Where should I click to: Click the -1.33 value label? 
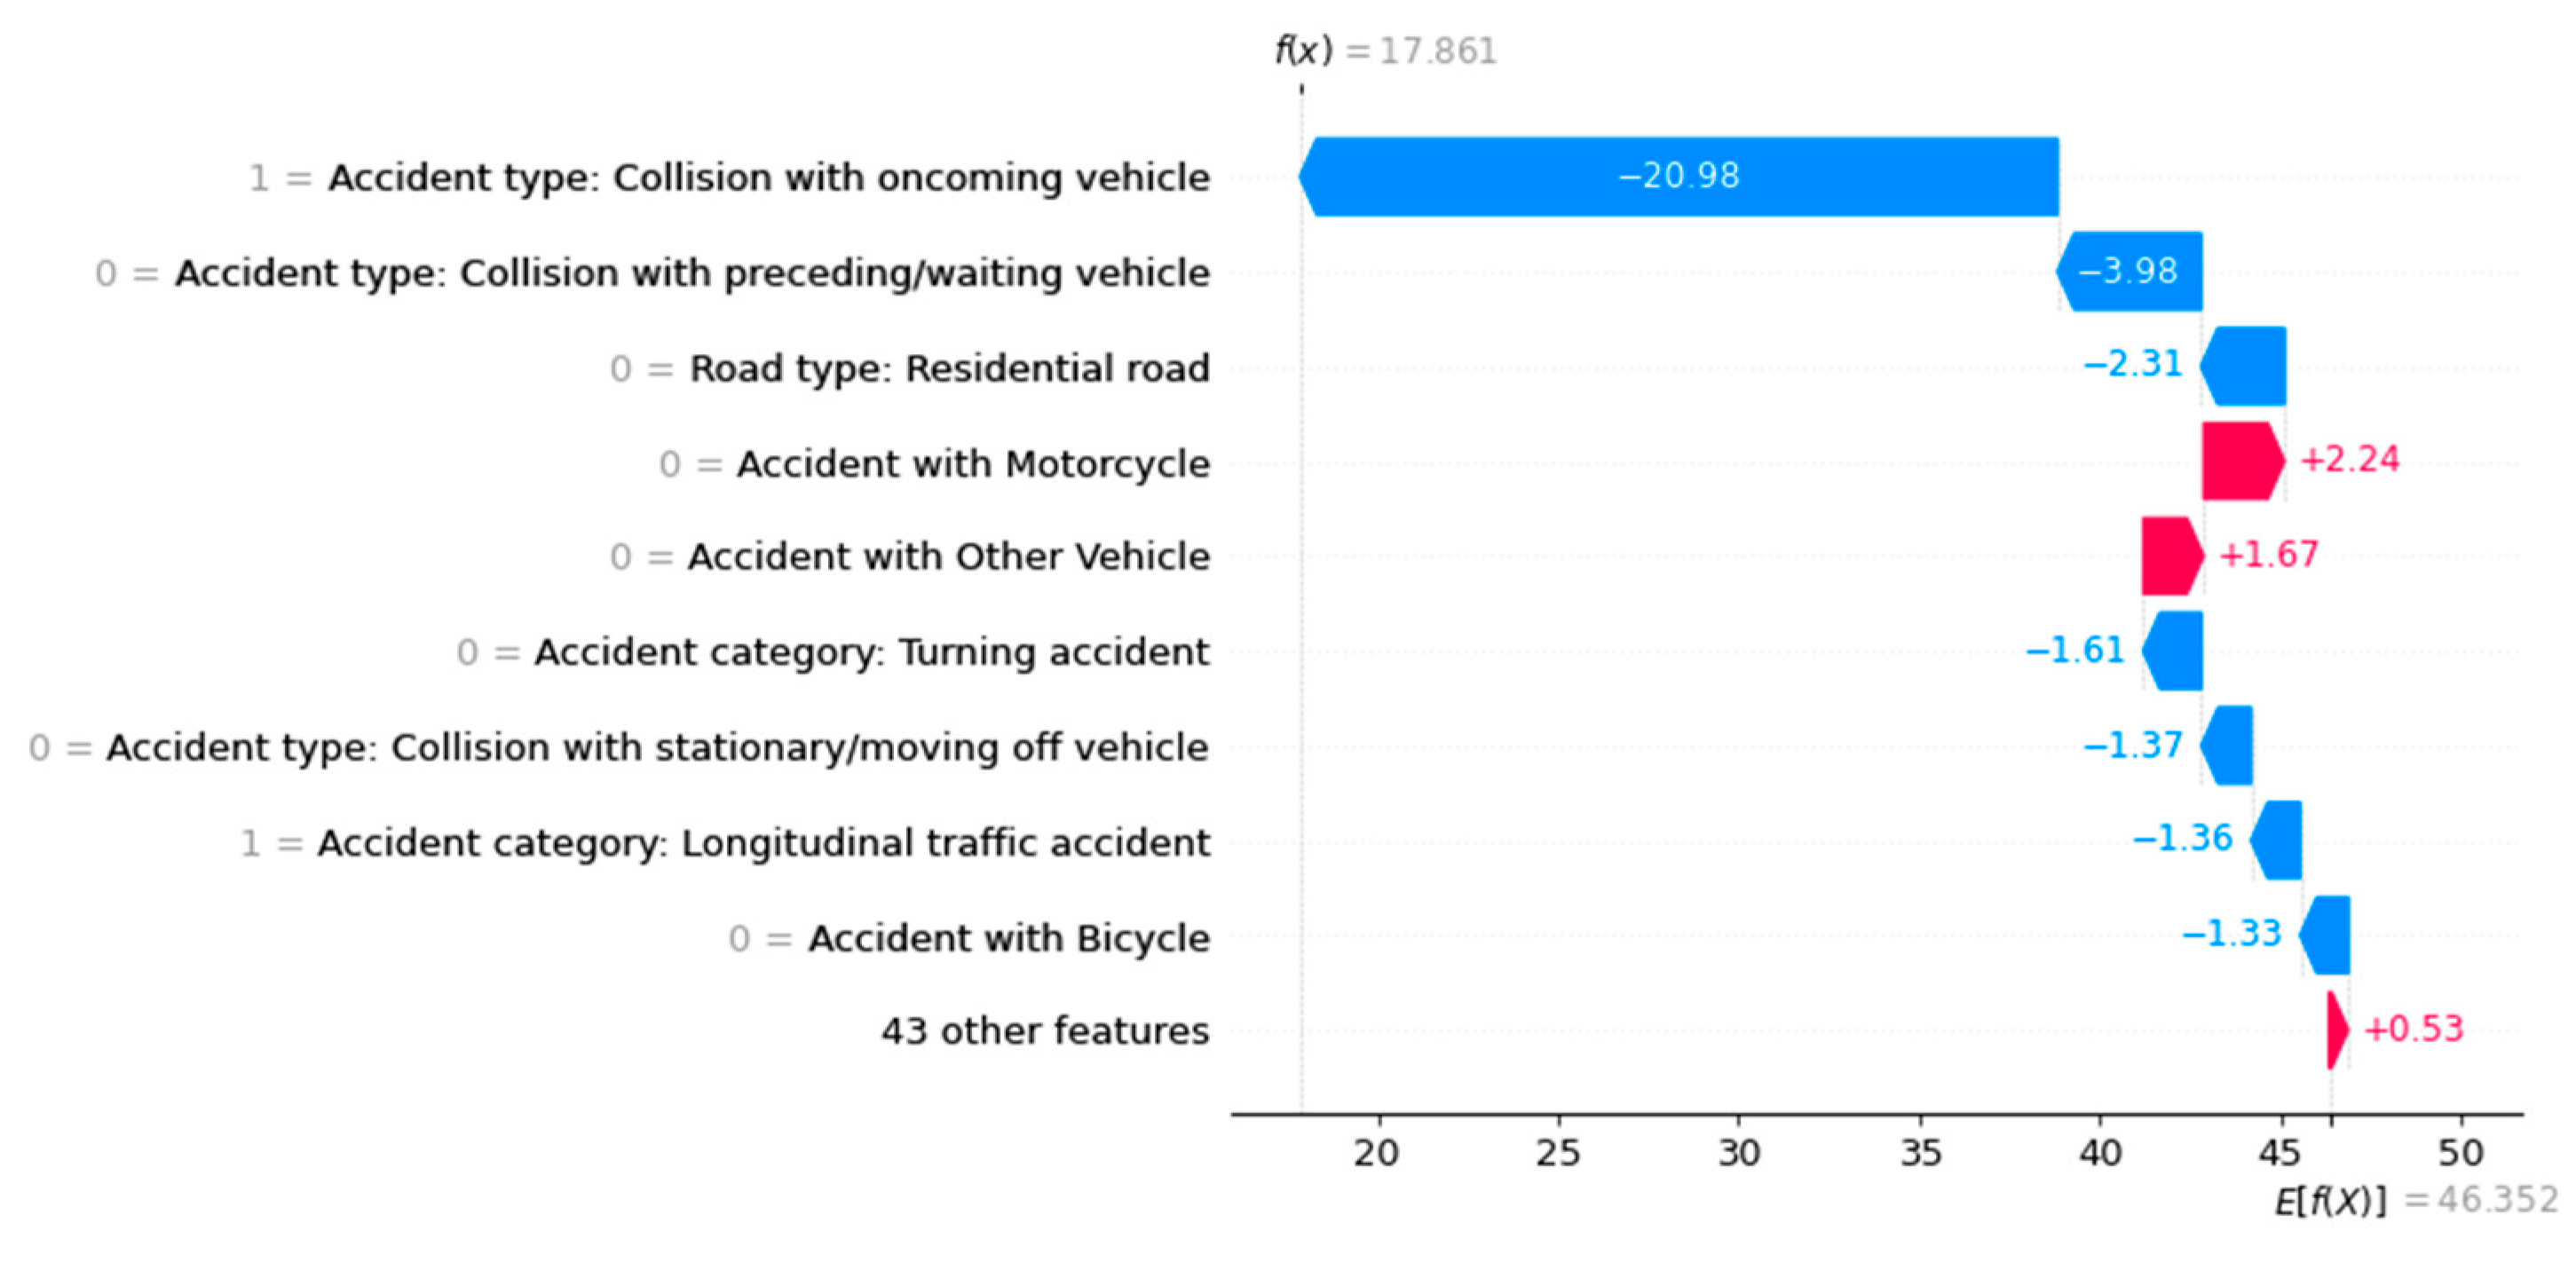click(2231, 934)
